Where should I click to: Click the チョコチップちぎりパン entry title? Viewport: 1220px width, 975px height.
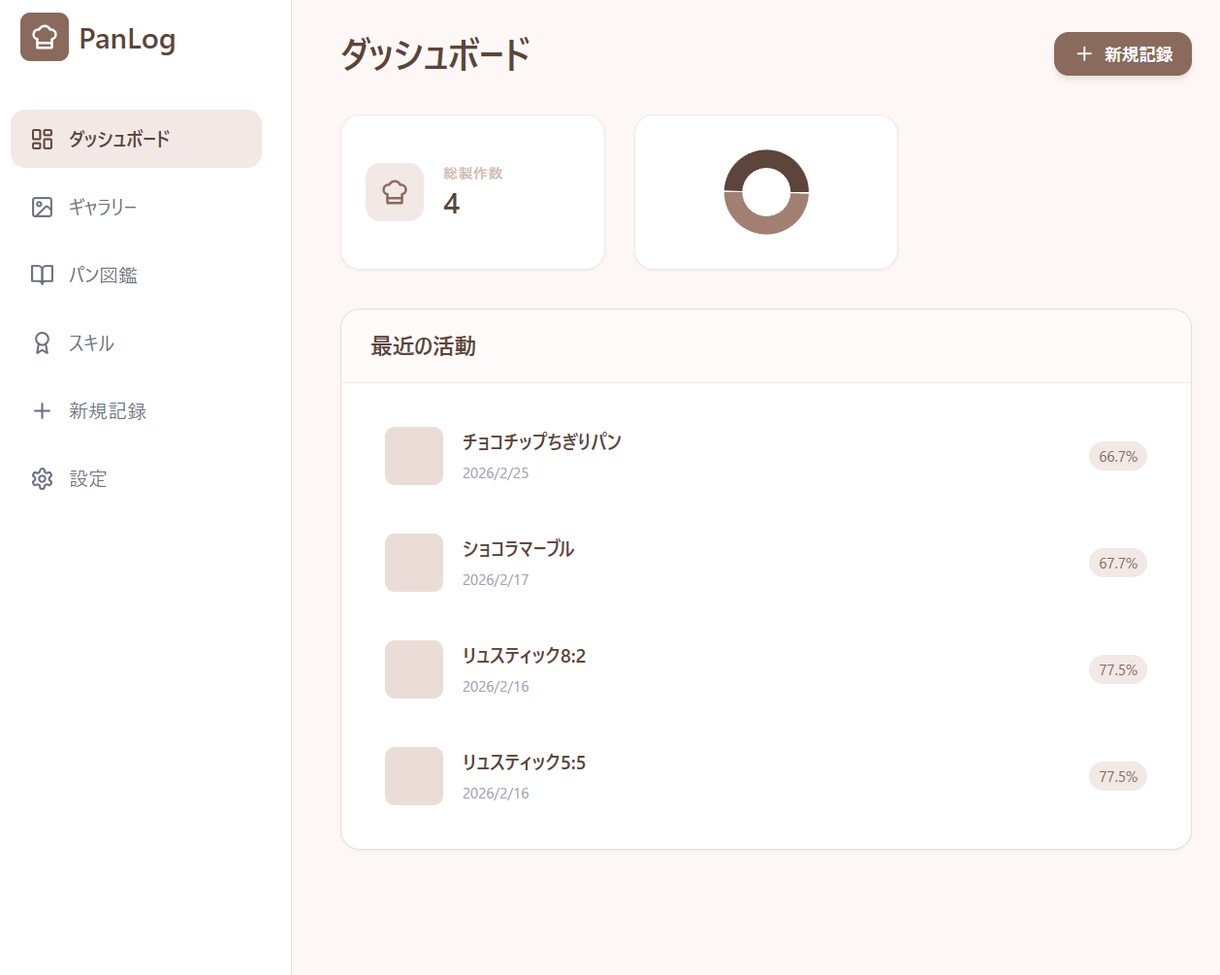point(542,442)
